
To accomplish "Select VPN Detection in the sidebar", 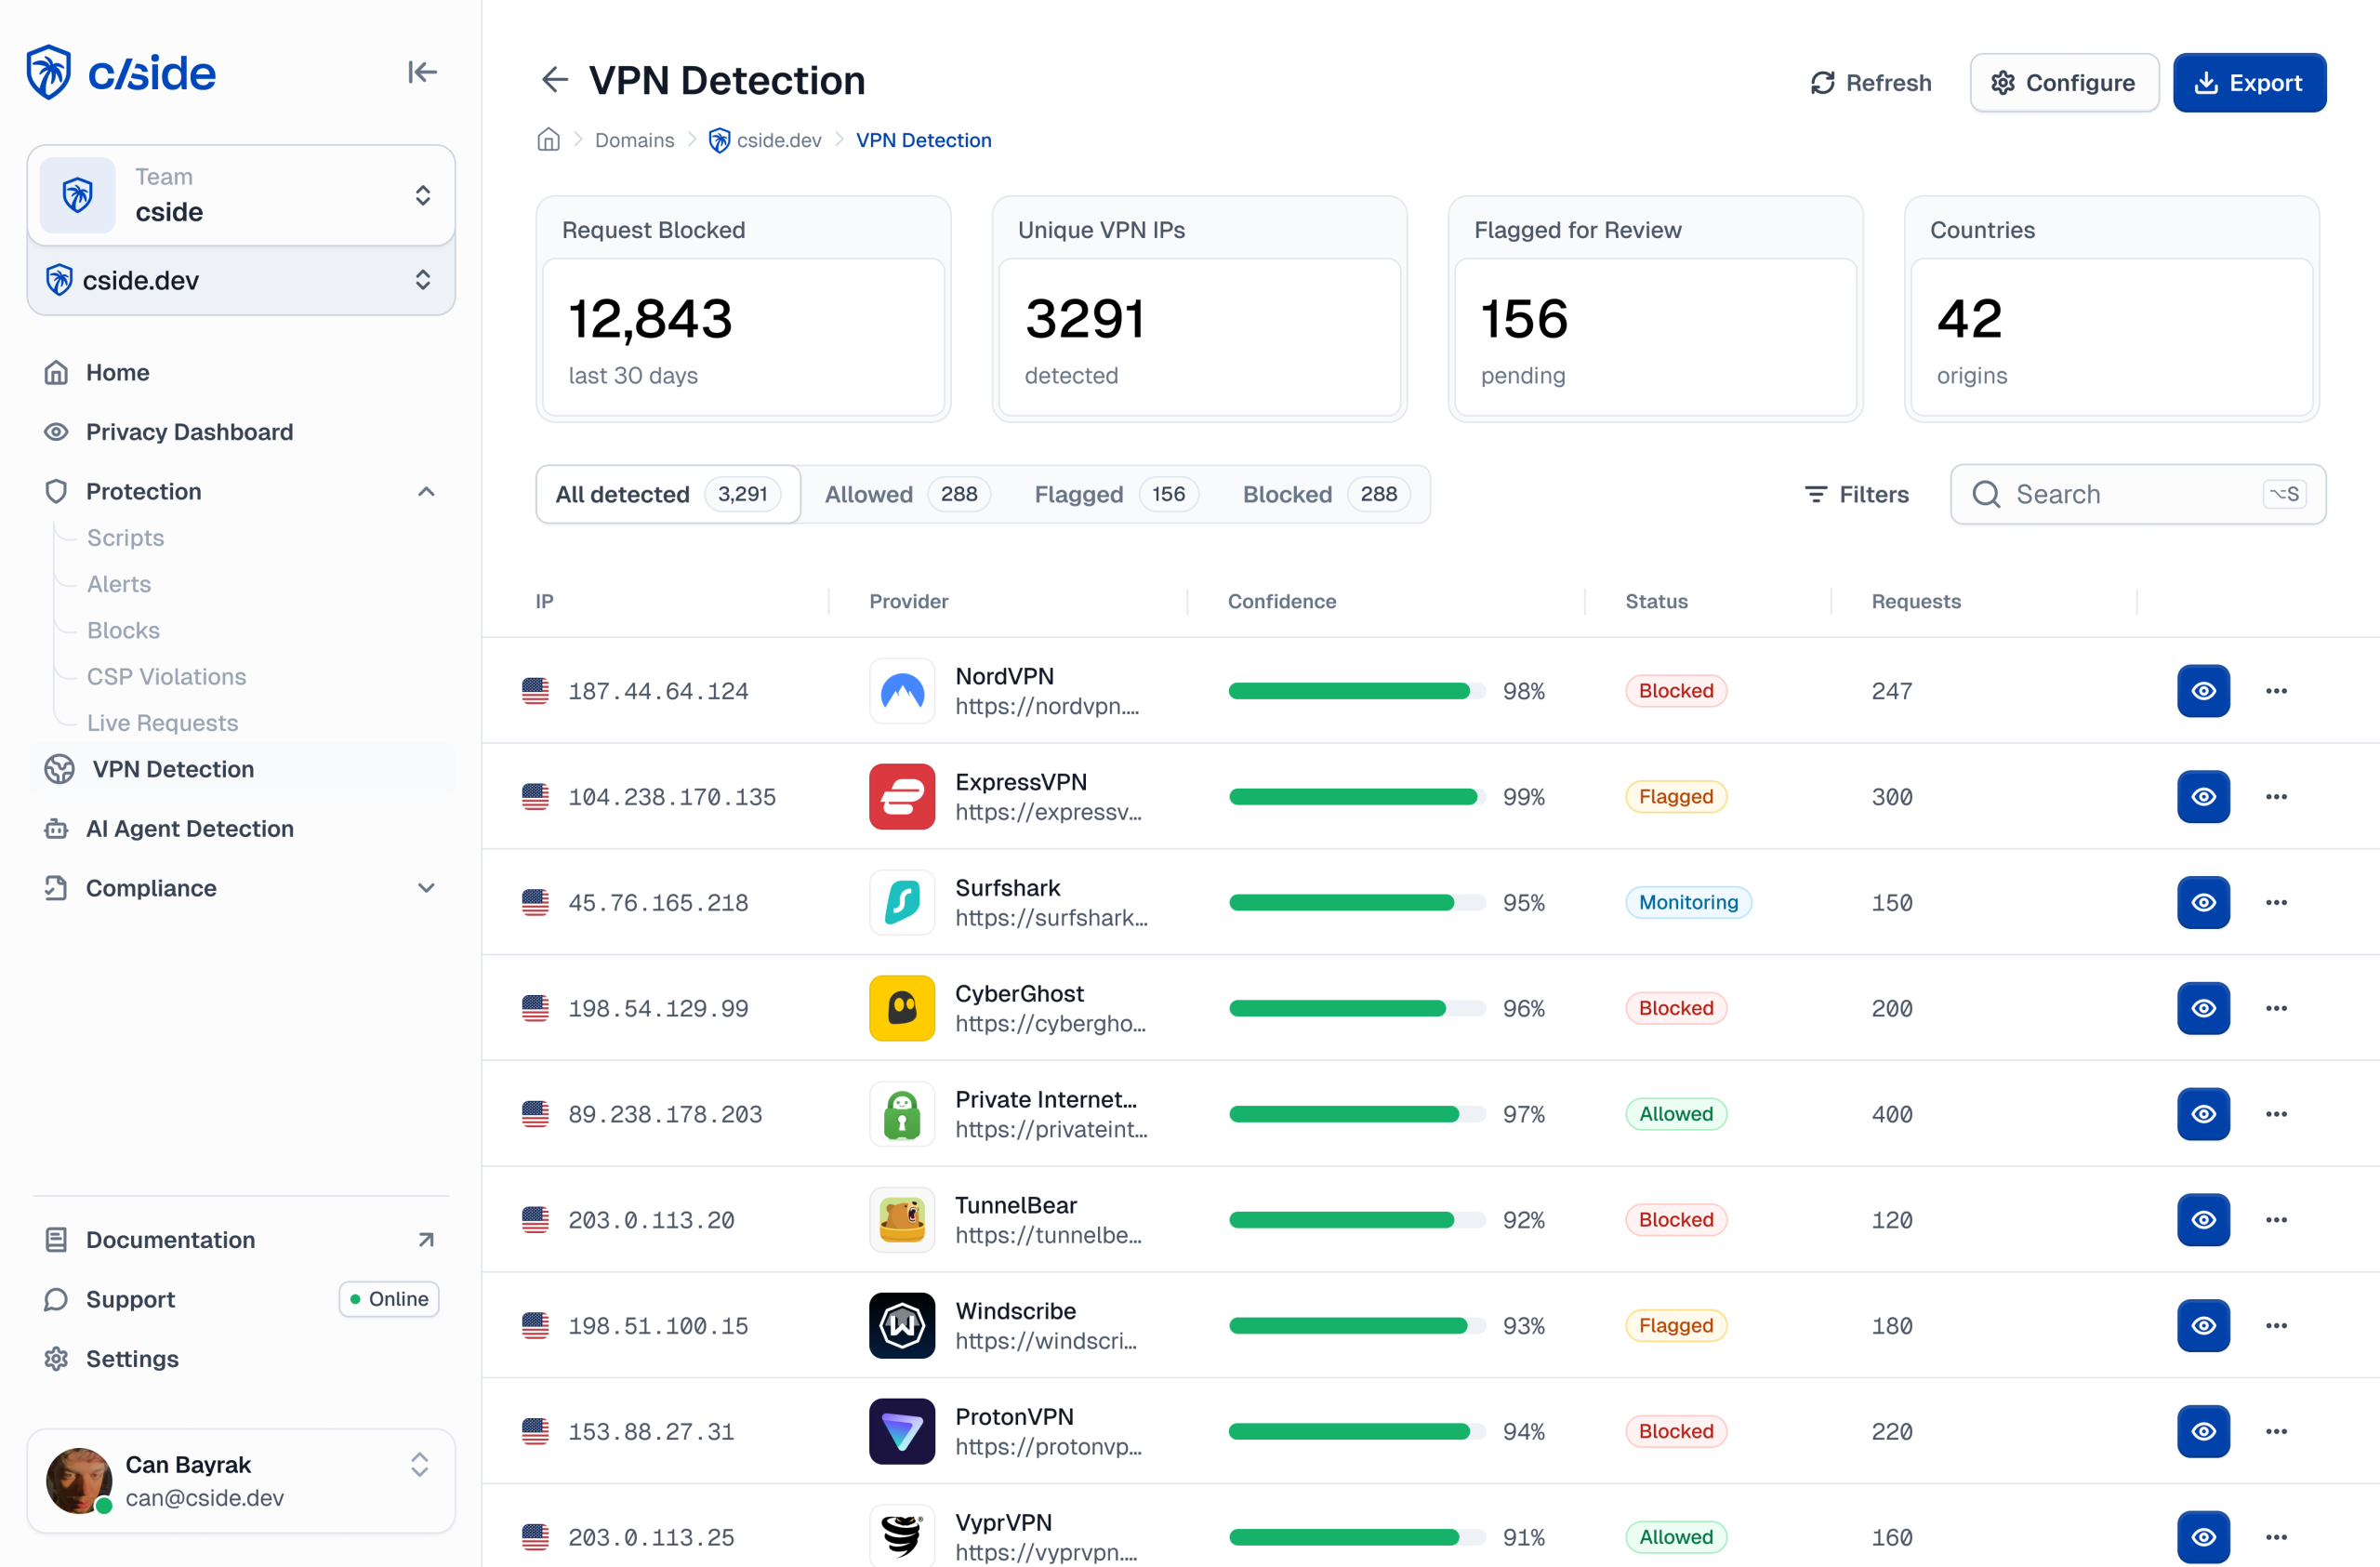I will [x=172, y=768].
